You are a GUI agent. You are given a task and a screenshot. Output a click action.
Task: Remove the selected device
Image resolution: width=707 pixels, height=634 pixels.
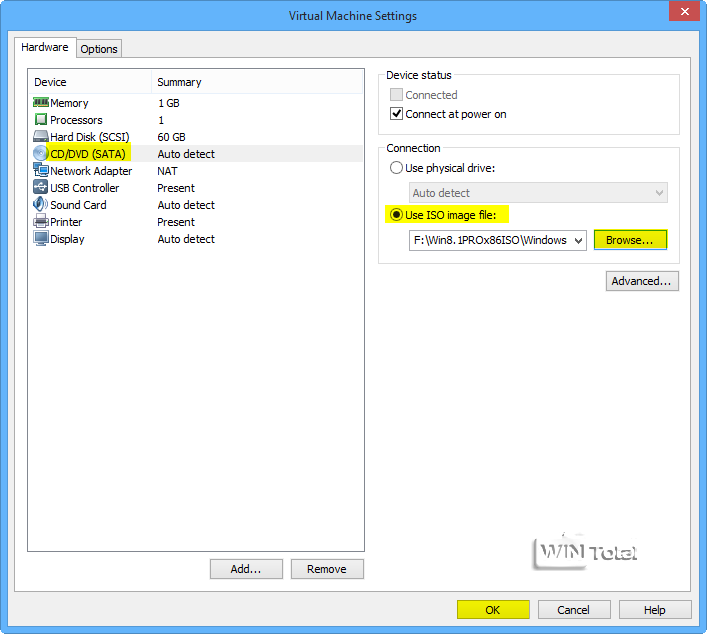(x=327, y=569)
